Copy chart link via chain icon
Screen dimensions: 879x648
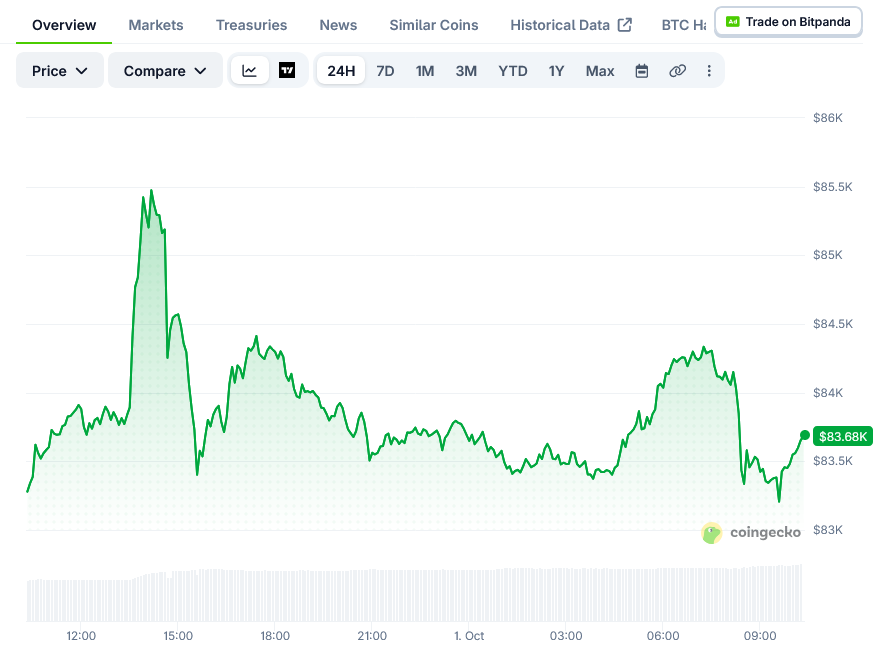click(677, 71)
